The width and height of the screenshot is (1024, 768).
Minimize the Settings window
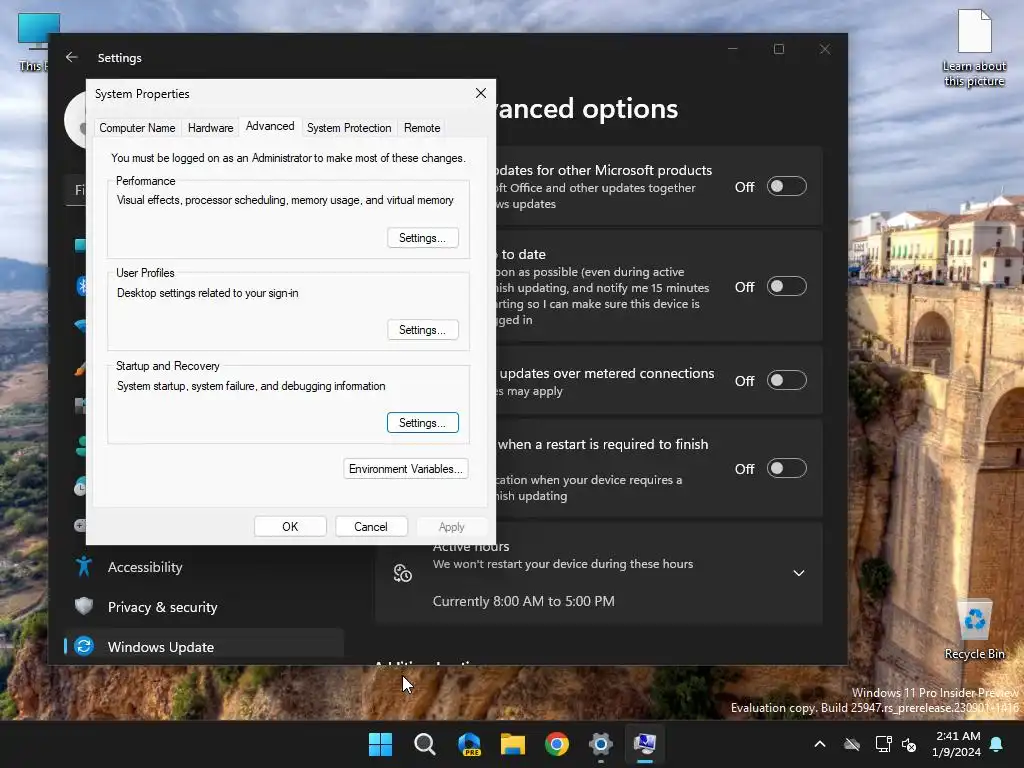point(733,49)
